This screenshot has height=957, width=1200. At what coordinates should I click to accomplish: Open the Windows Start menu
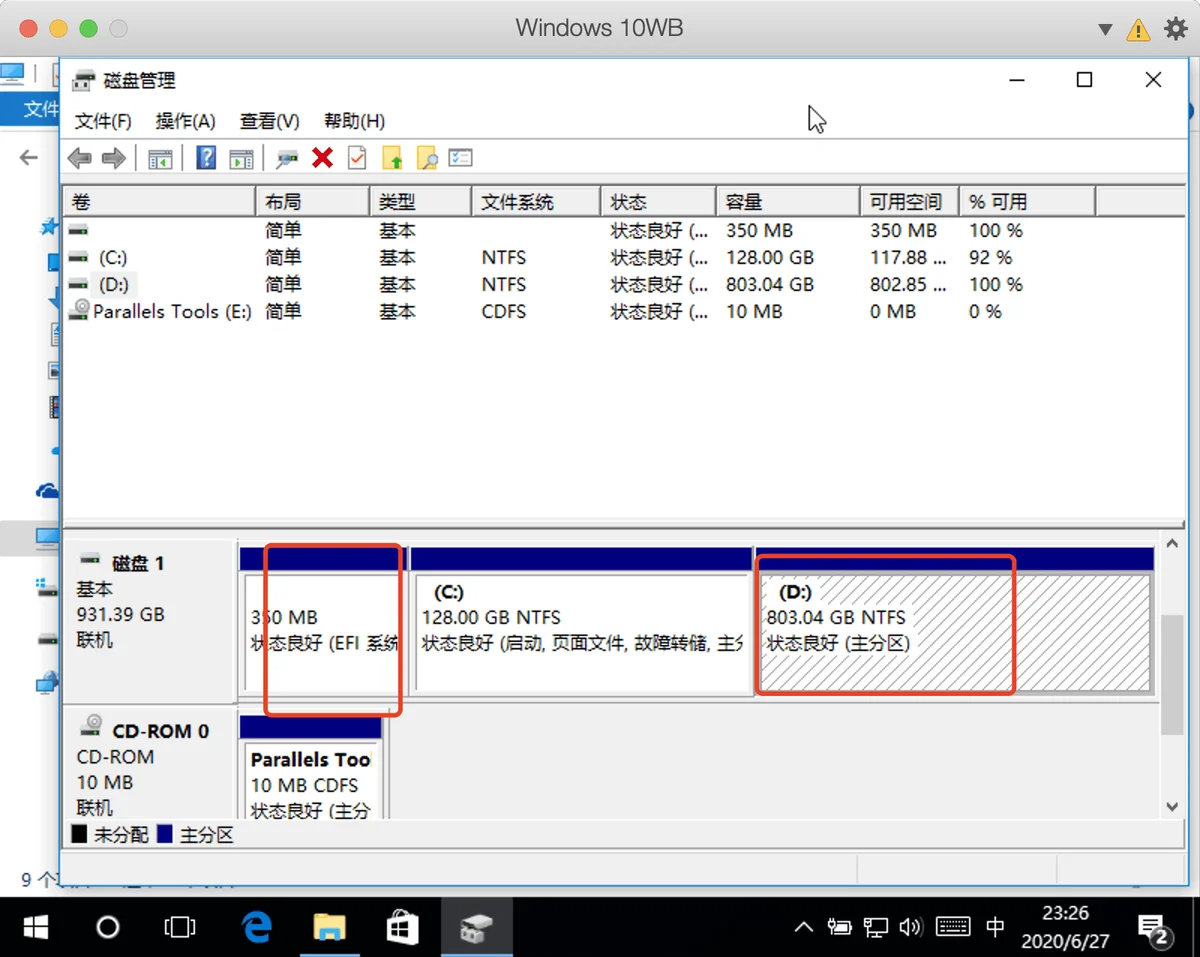(36, 928)
